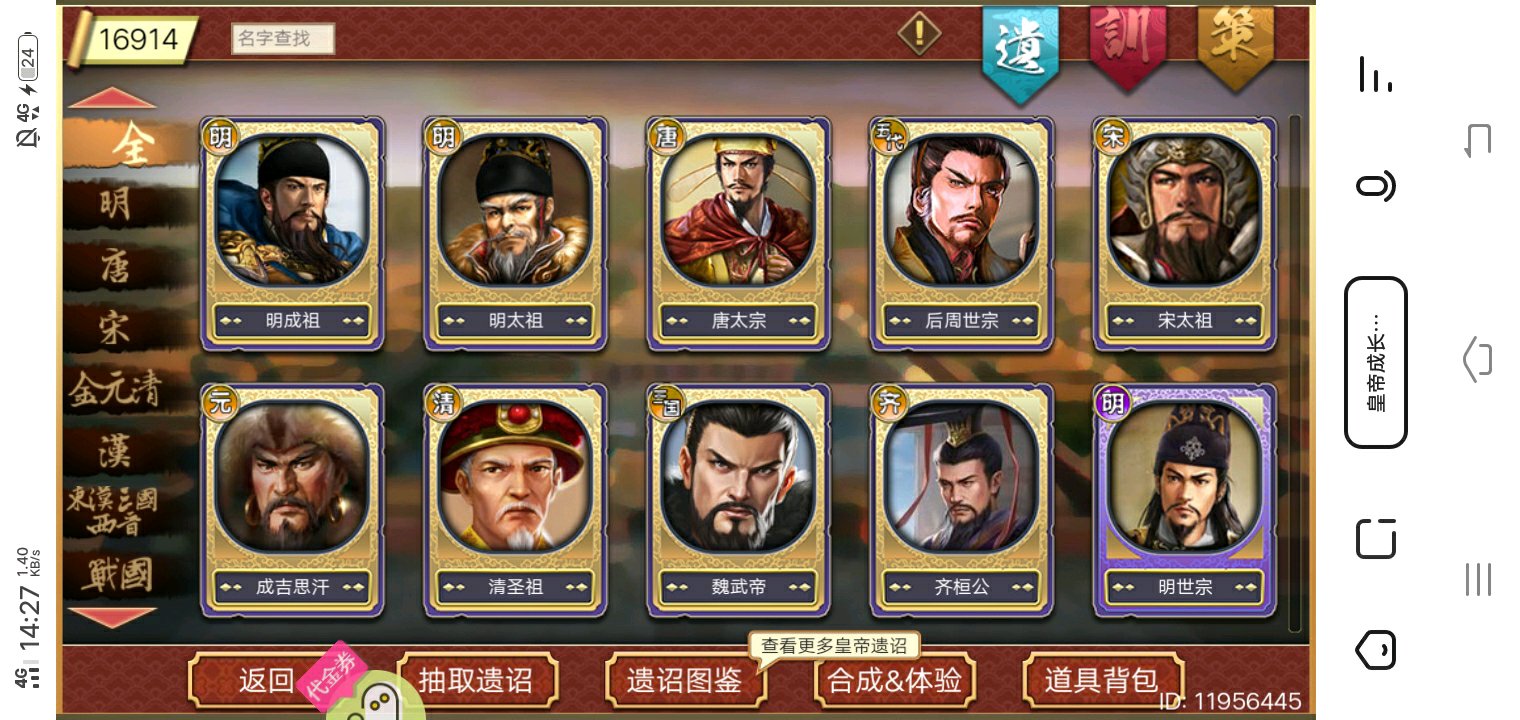
Task: Click the 返回 back button
Action: (266, 681)
